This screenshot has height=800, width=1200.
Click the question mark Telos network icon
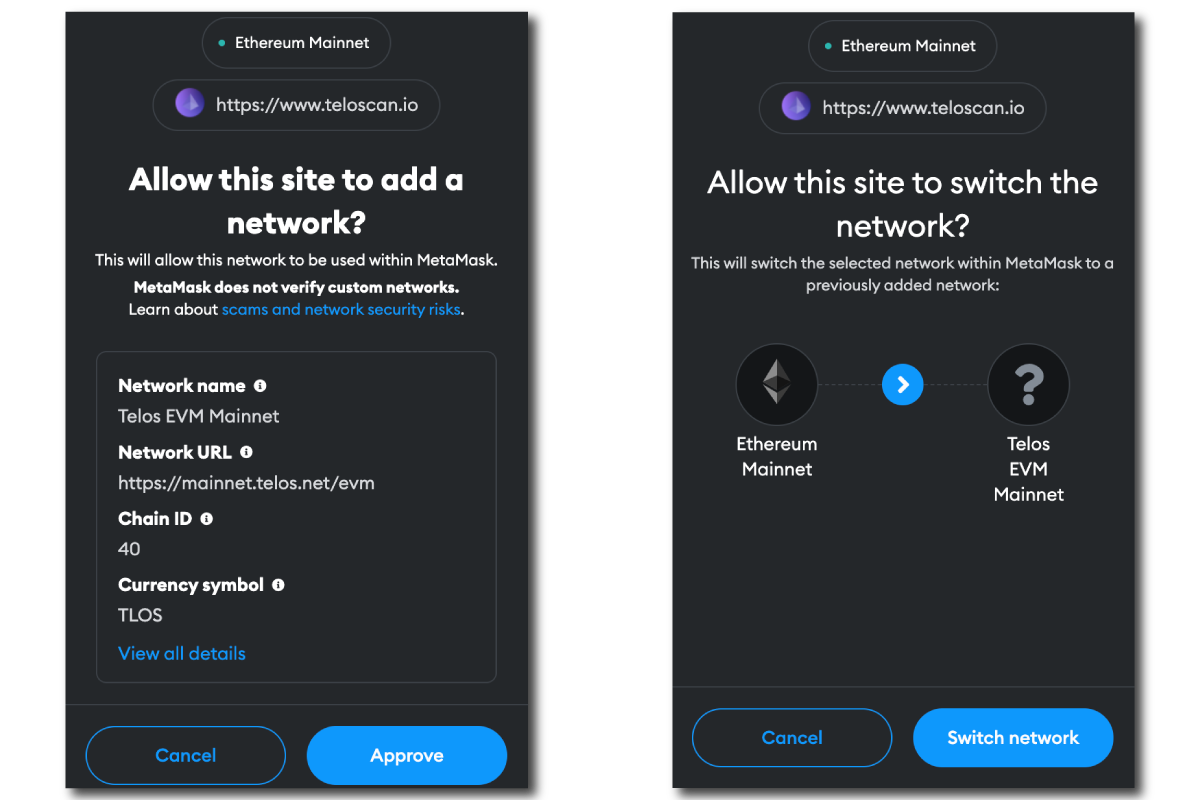pos(1028,384)
